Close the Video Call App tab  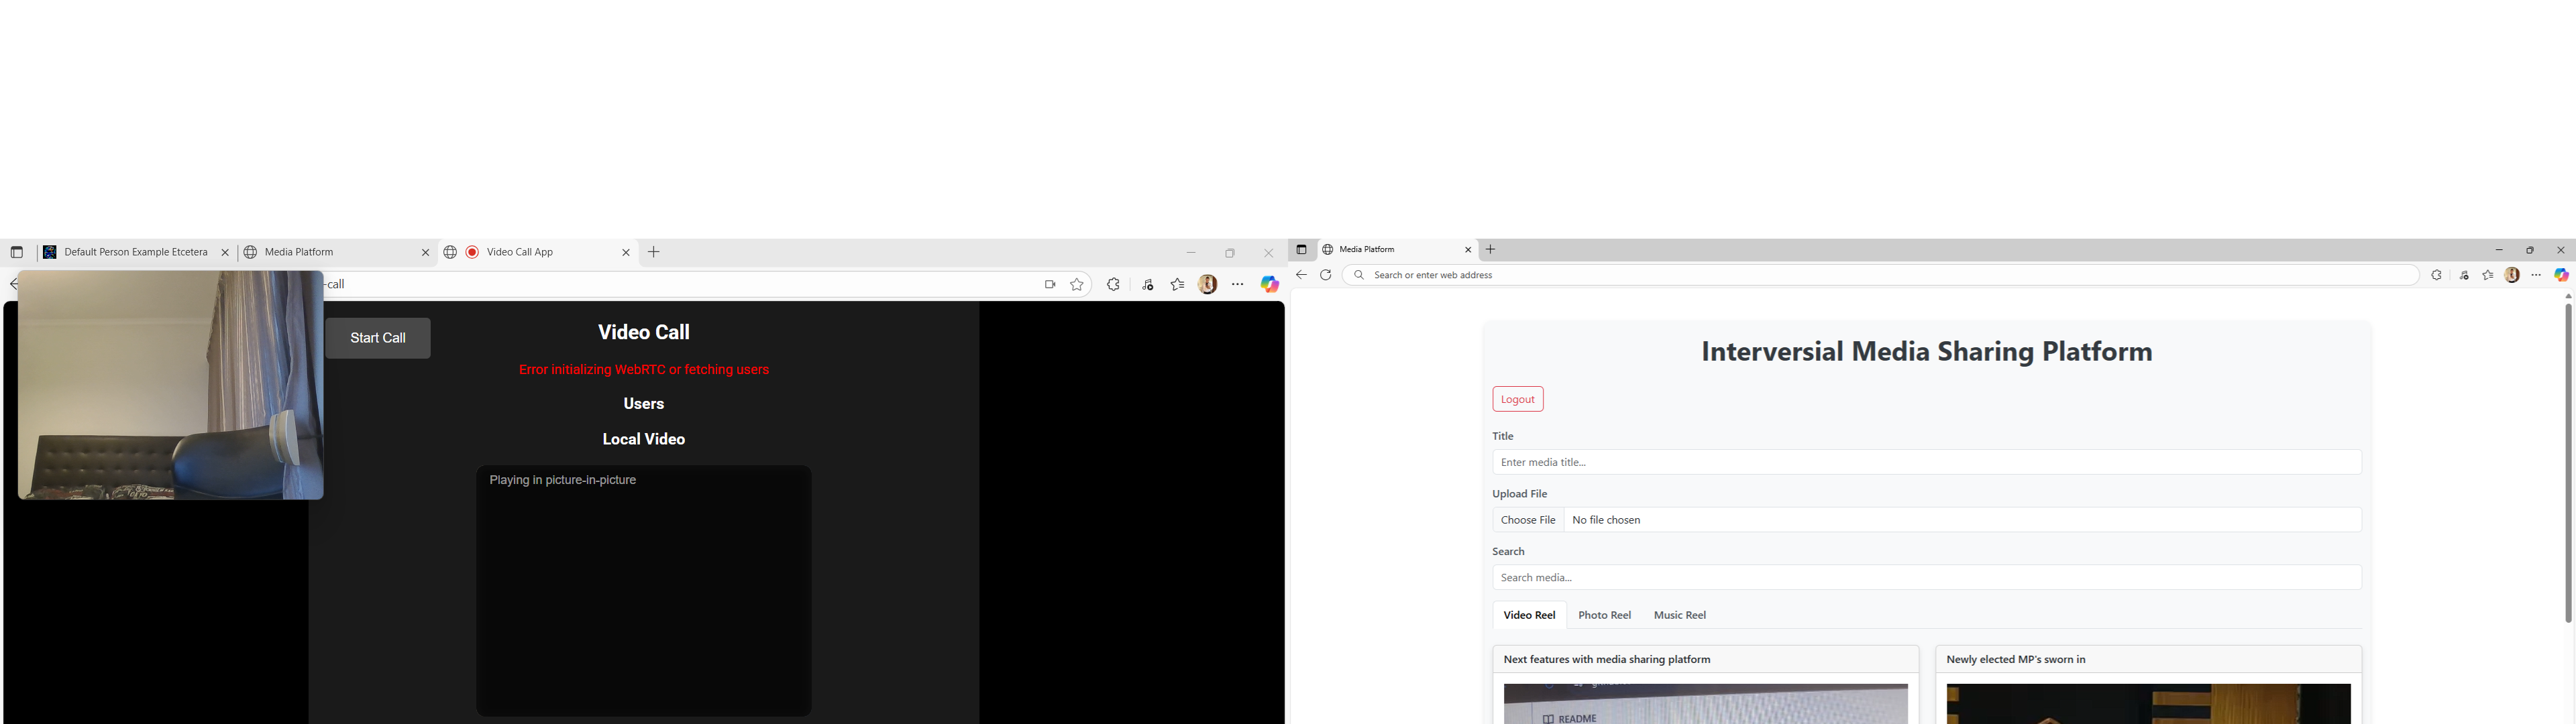626,253
